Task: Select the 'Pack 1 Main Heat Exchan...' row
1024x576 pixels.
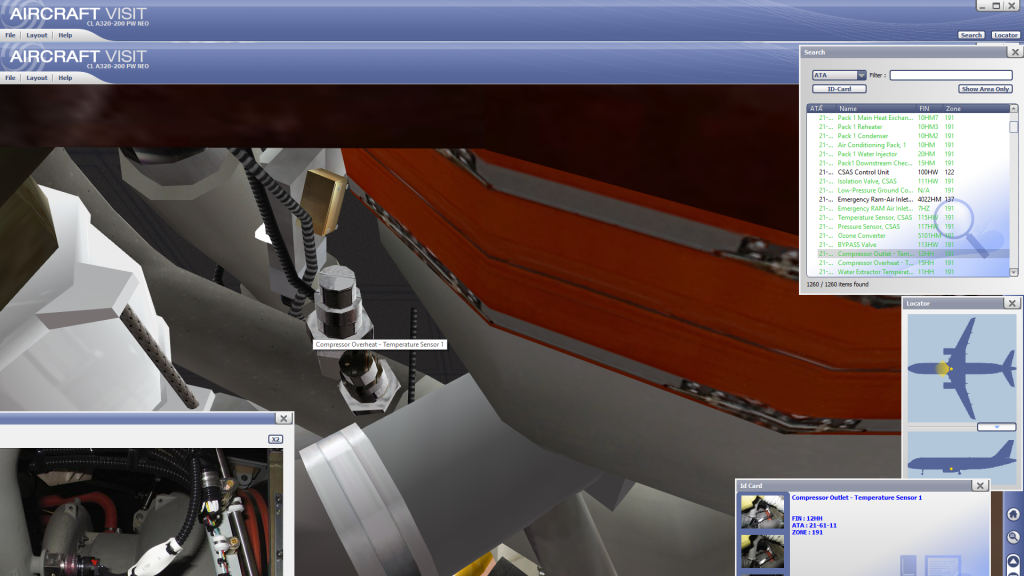Action: coord(908,118)
